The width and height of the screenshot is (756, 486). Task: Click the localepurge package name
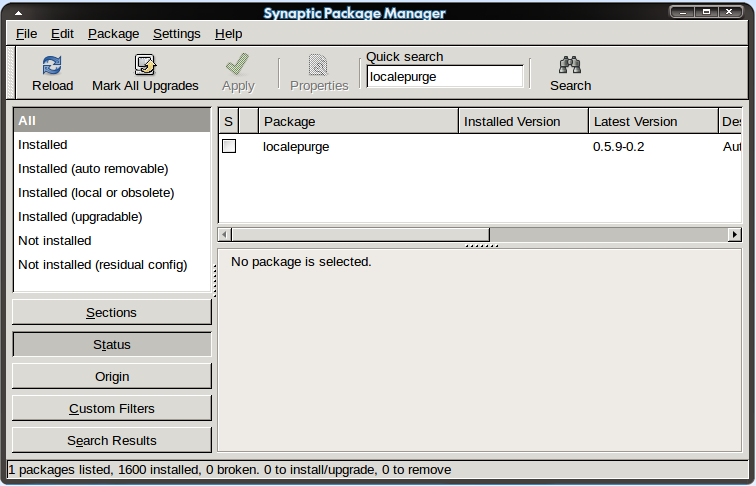[x=296, y=147]
